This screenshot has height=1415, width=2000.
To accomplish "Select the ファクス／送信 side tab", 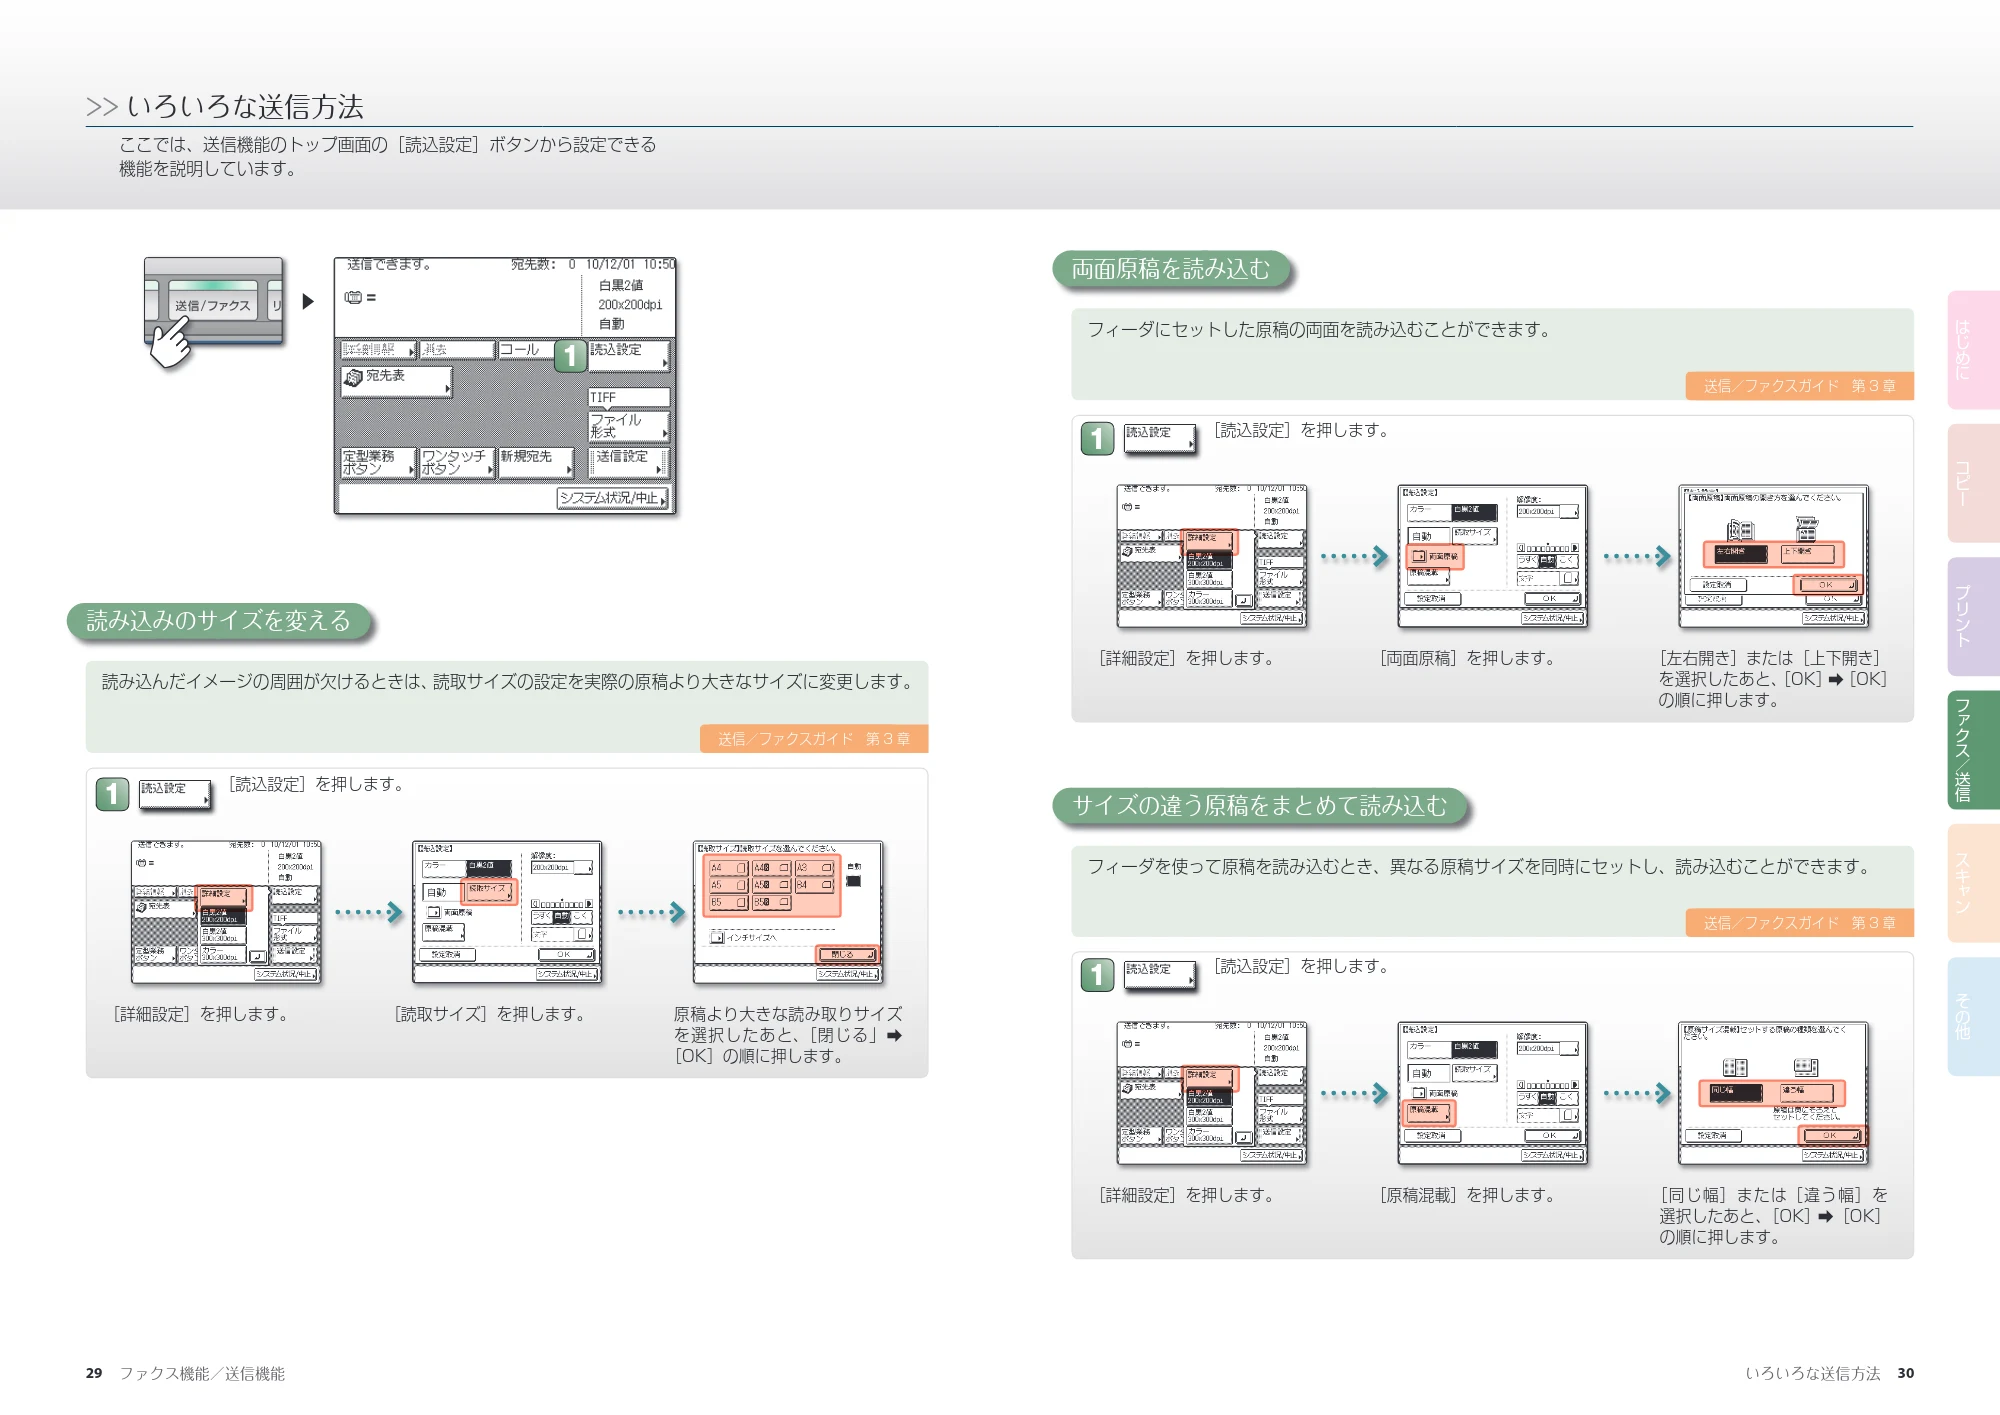I will tap(1973, 750).
